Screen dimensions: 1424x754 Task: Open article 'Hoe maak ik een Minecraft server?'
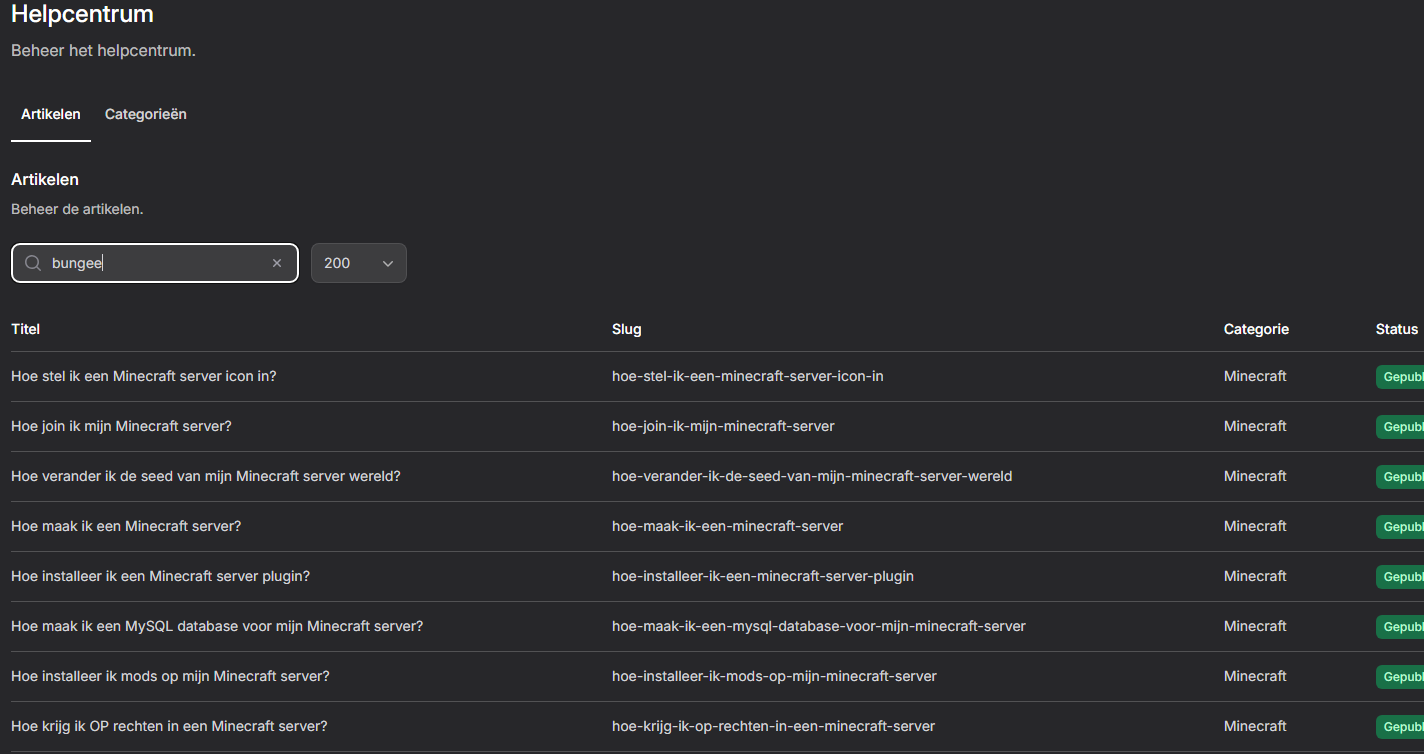pos(126,526)
